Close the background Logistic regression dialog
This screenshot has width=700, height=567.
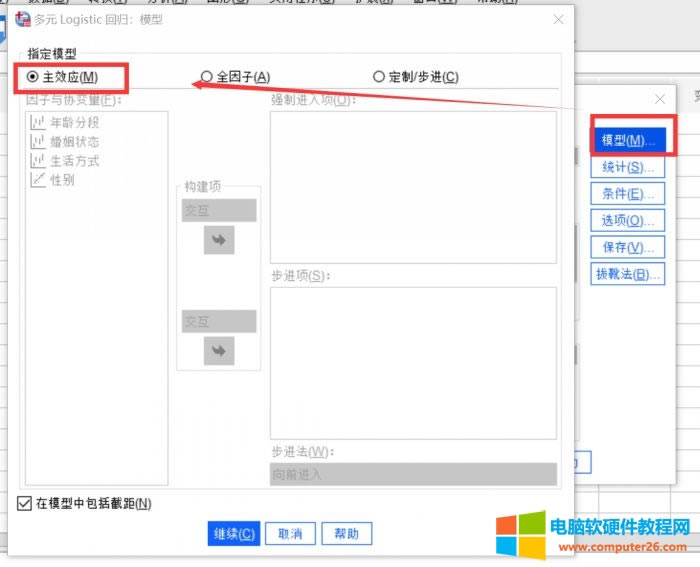click(x=660, y=99)
